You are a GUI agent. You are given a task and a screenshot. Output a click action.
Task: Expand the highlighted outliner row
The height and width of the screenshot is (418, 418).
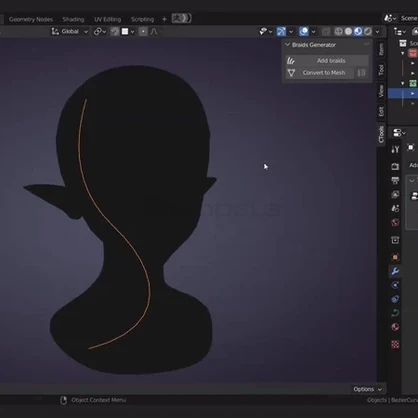tap(412, 93)
